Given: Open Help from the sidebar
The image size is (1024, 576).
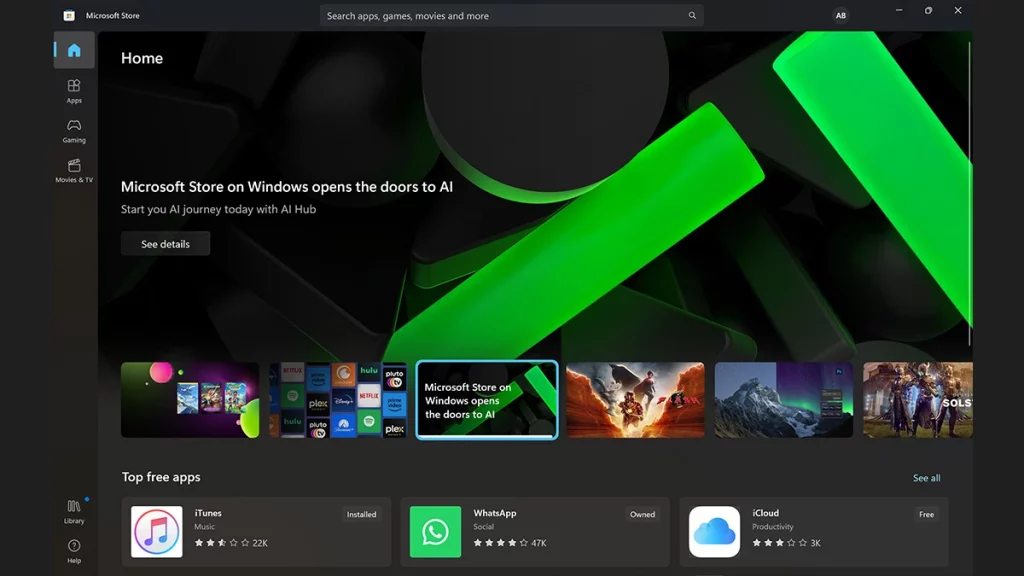Looking at the screenshot, I should [74, 551].
